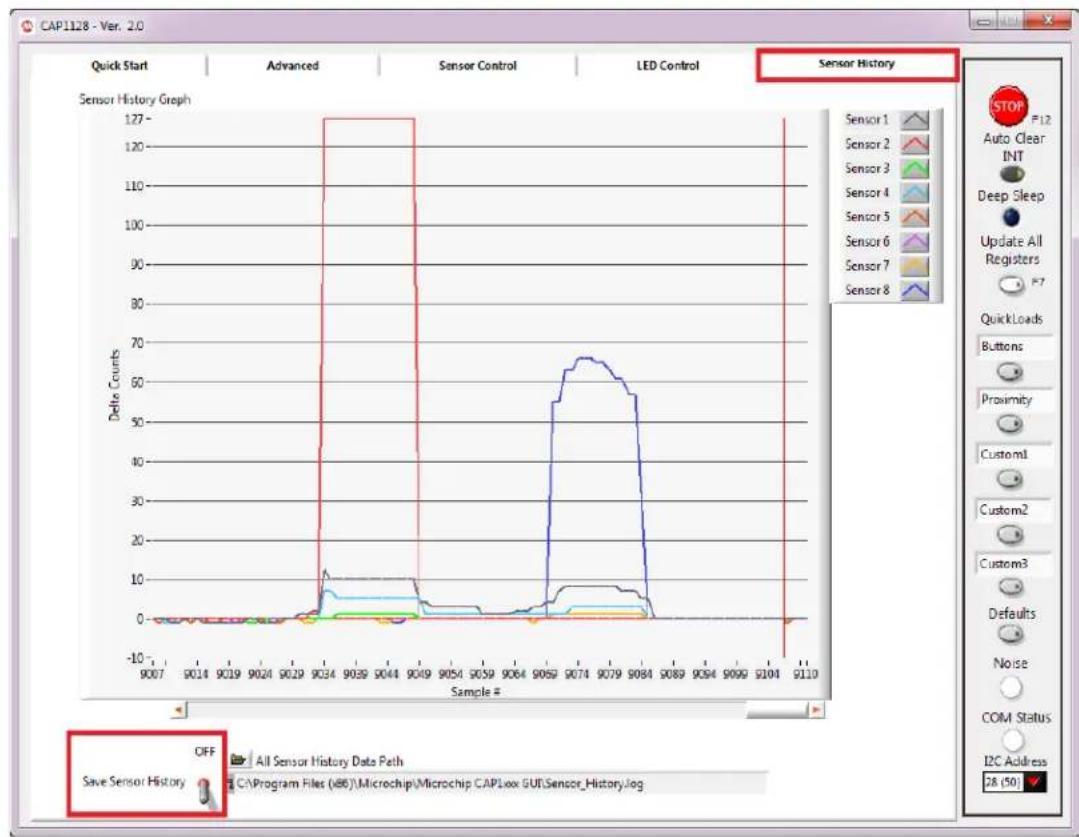
Task: Load the Custom2 quickload
Action: click(x=1009, y=534)
